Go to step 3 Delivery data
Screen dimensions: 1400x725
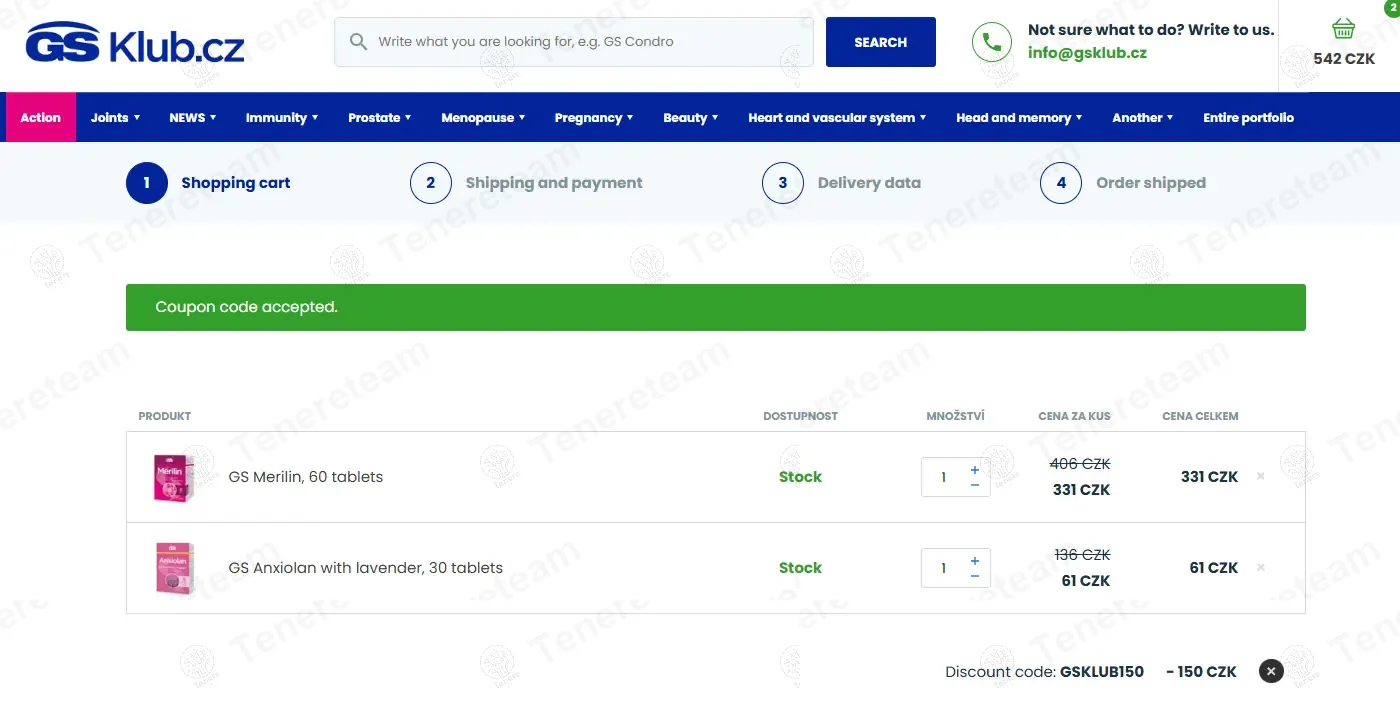(x=841, y=183)
